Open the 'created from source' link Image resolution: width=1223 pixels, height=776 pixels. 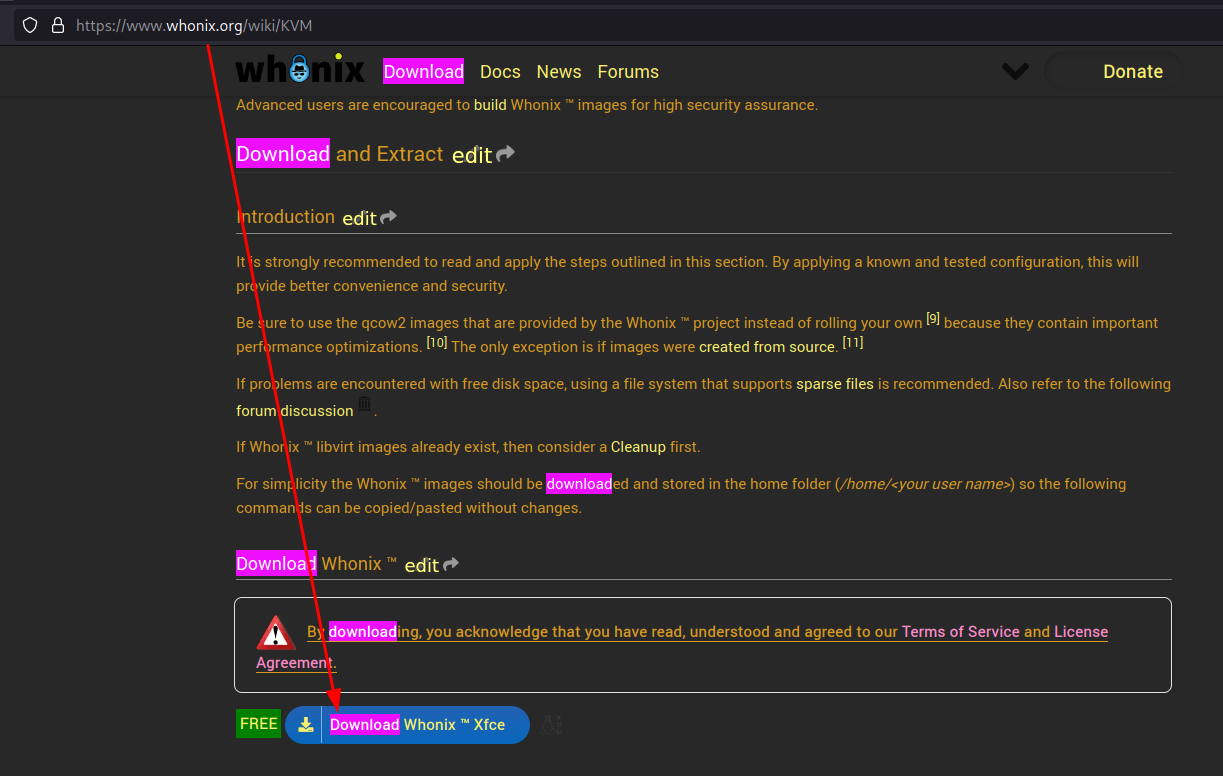tap(767, 347)
